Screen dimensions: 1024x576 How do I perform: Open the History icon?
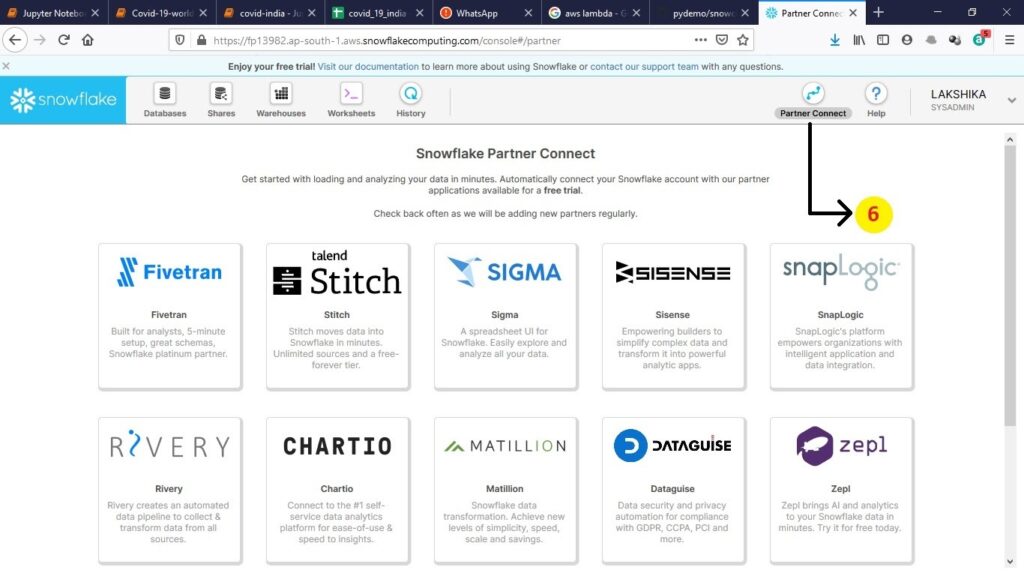(410, 94)
